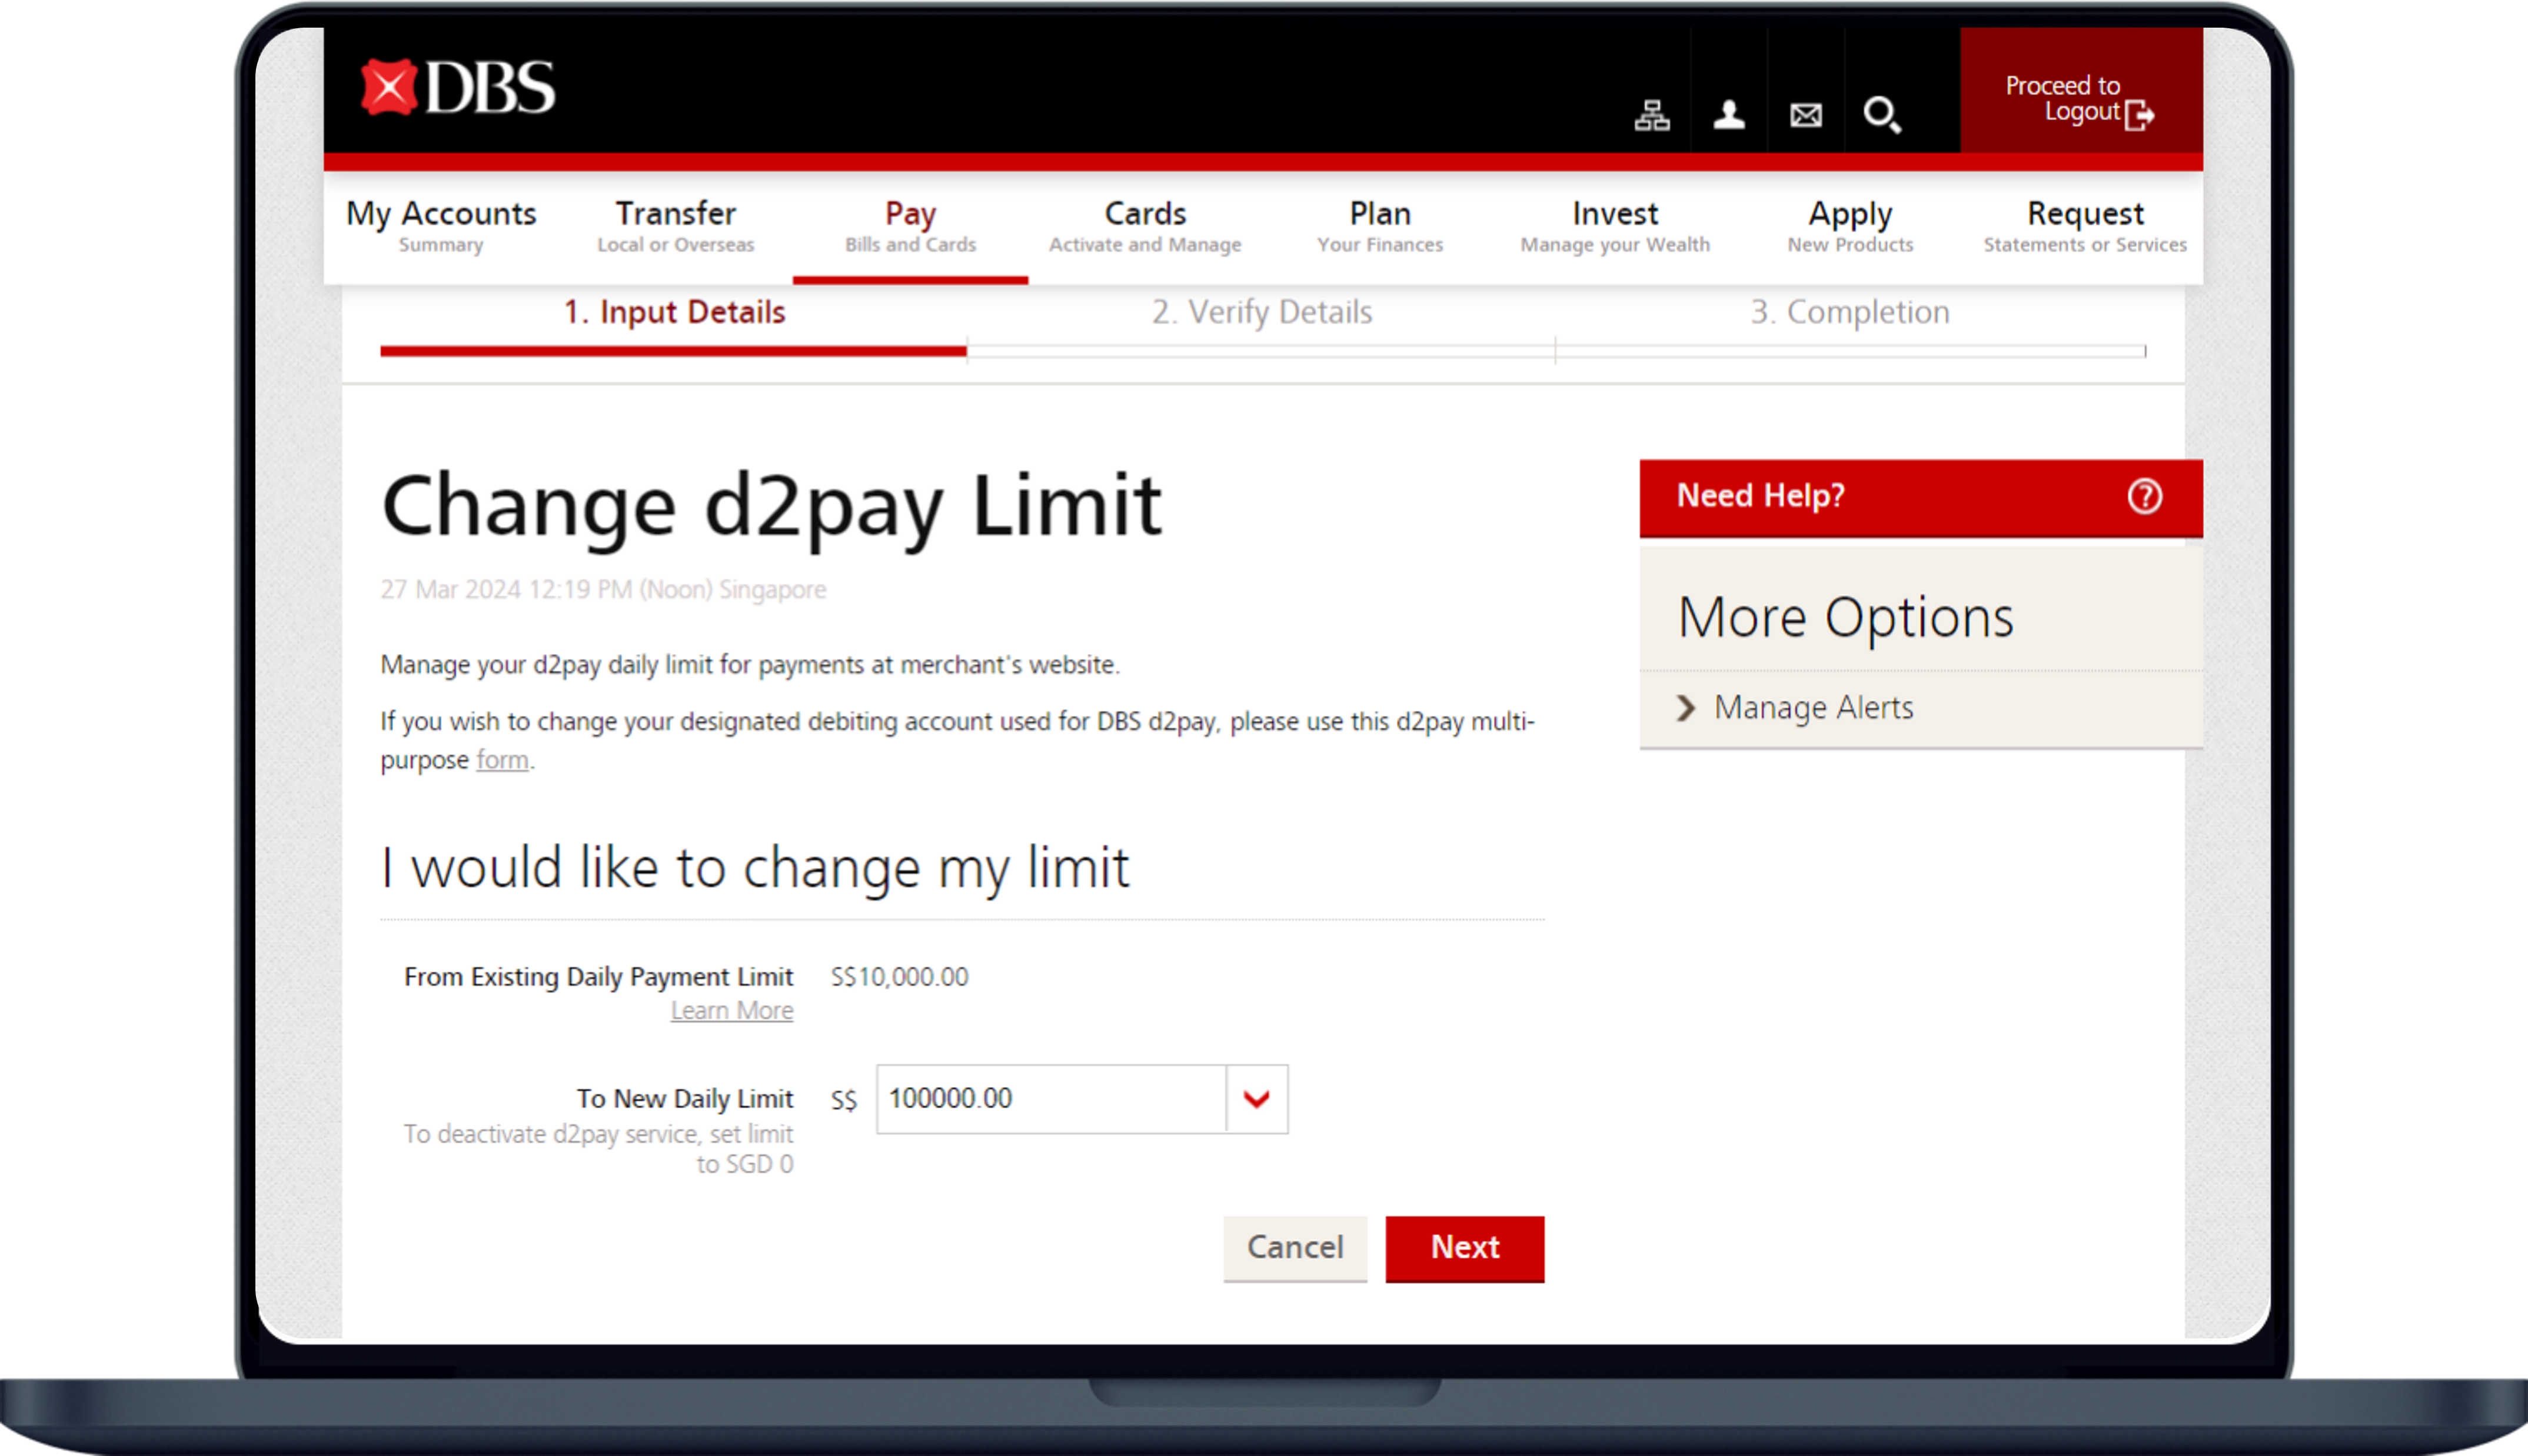This screenshot has width=2528, height=1456.
Task: Open the My Accounts menu
Action: (x=441, y=227)
